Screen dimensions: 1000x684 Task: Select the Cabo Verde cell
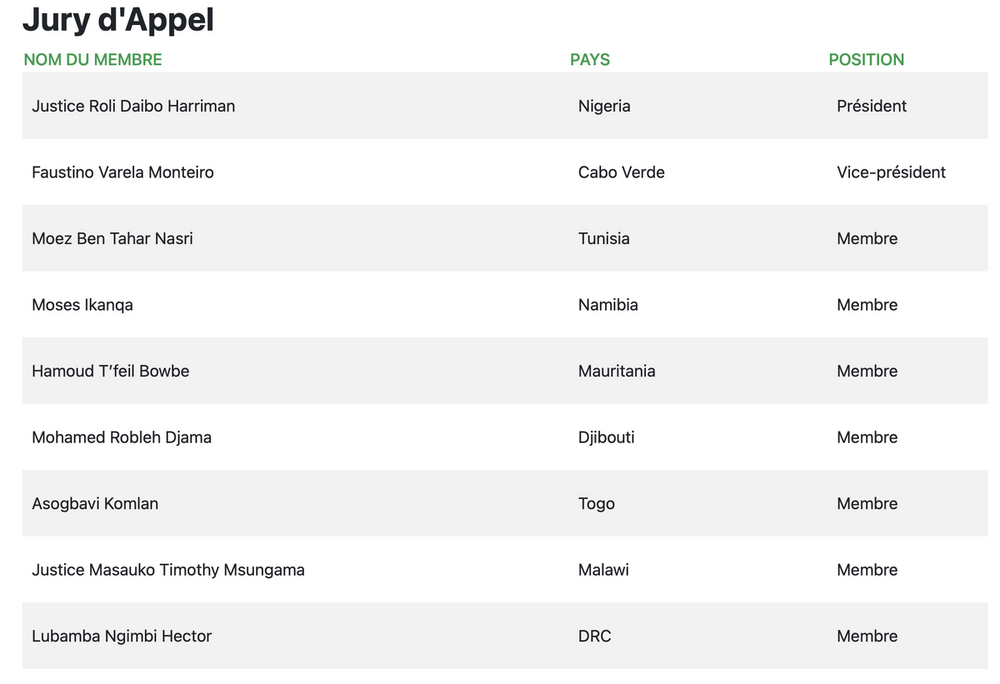pyautogui.click(x=621, y=172)
